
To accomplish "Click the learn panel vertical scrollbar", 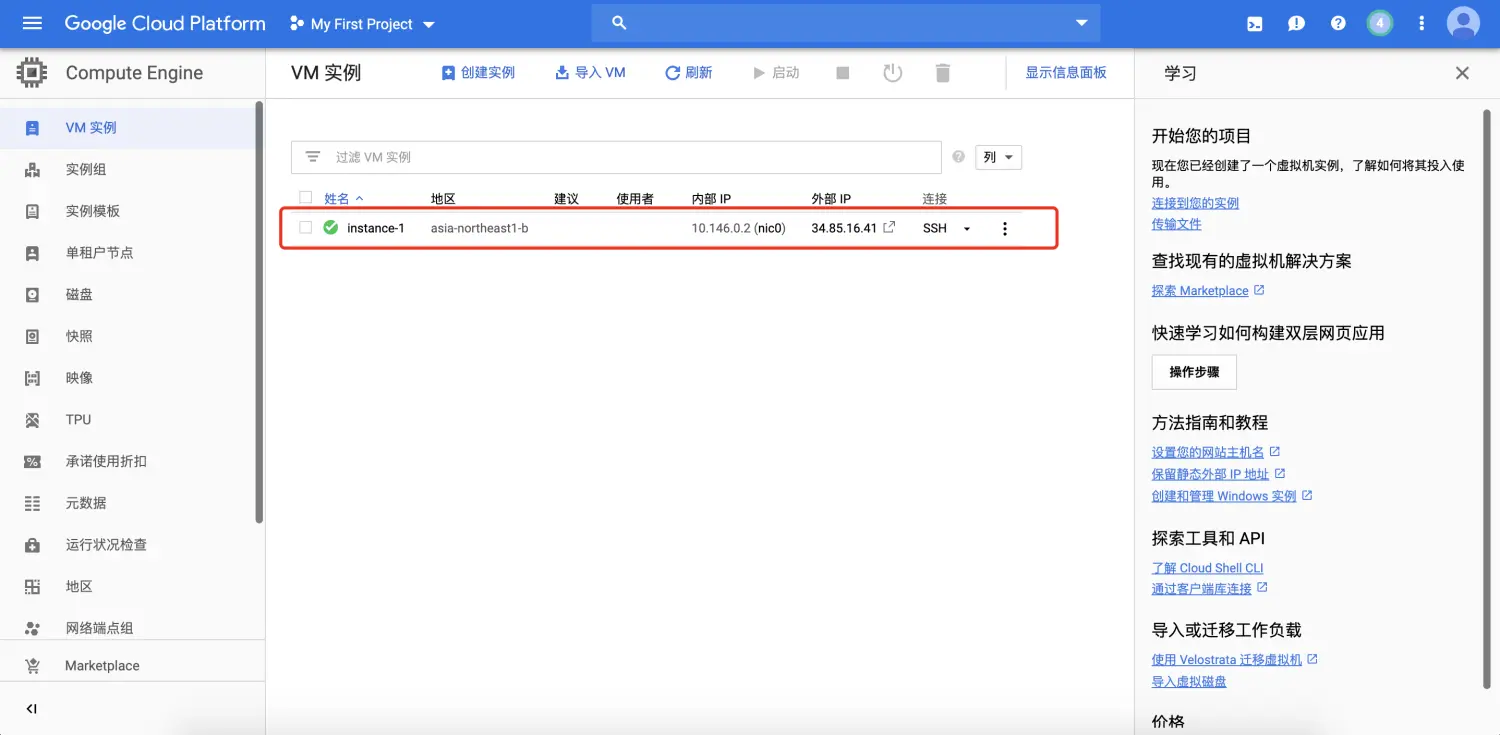I will [x=1486, y=400].
